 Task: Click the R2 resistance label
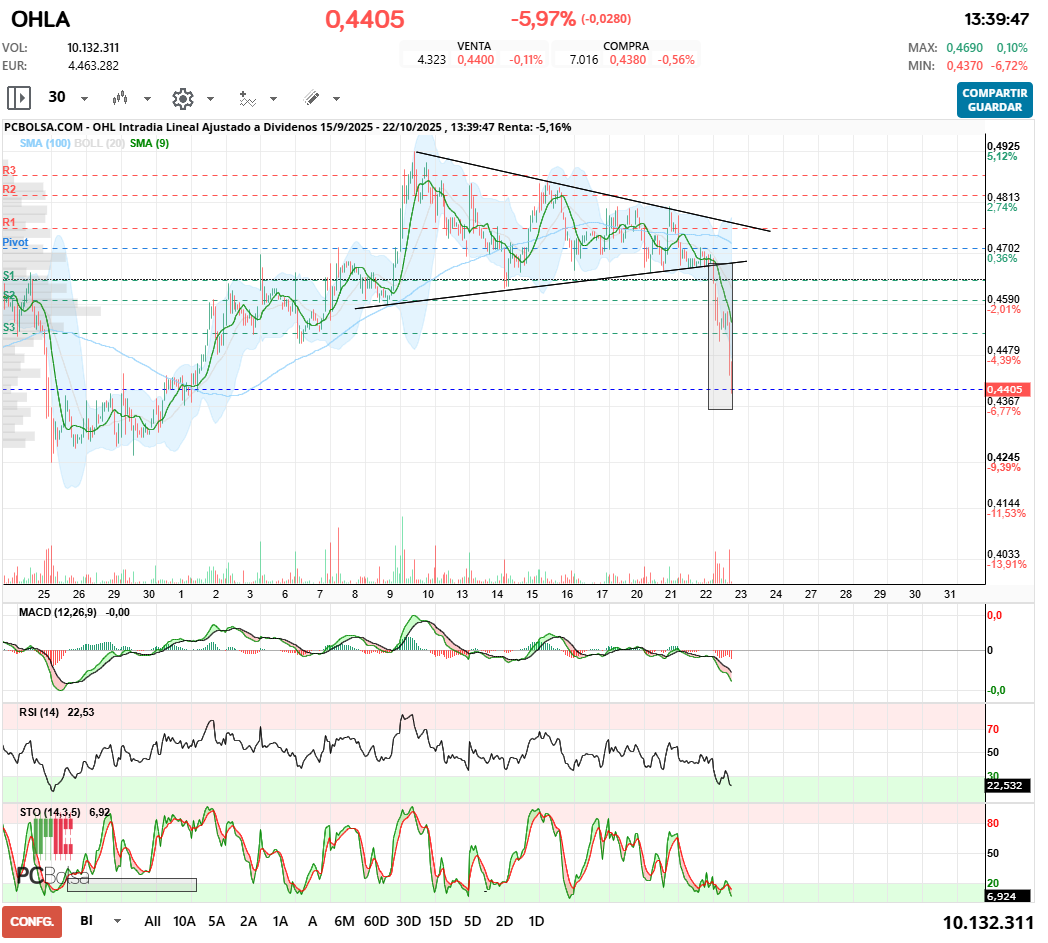[9, 190]
